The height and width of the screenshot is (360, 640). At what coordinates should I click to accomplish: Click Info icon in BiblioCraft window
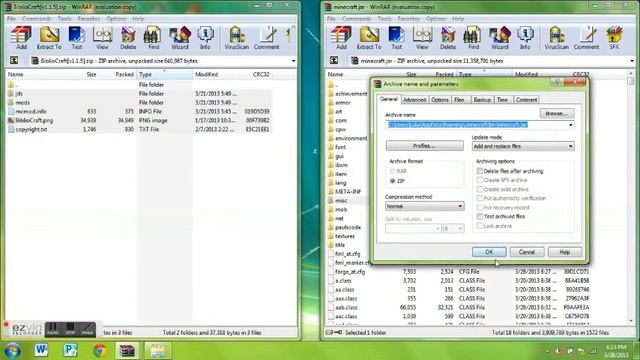205,38
